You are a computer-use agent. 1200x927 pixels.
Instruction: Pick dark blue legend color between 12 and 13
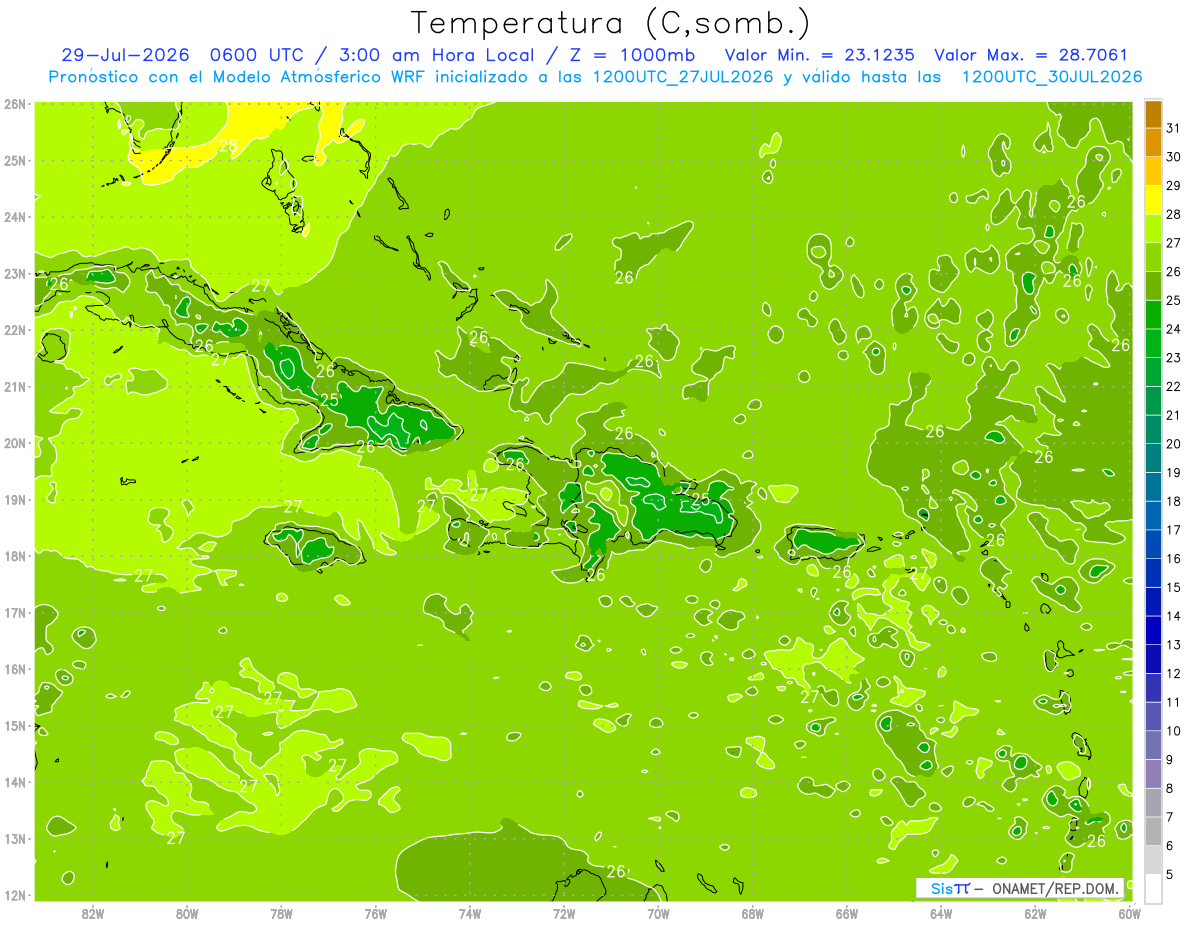pos(1153,658)
